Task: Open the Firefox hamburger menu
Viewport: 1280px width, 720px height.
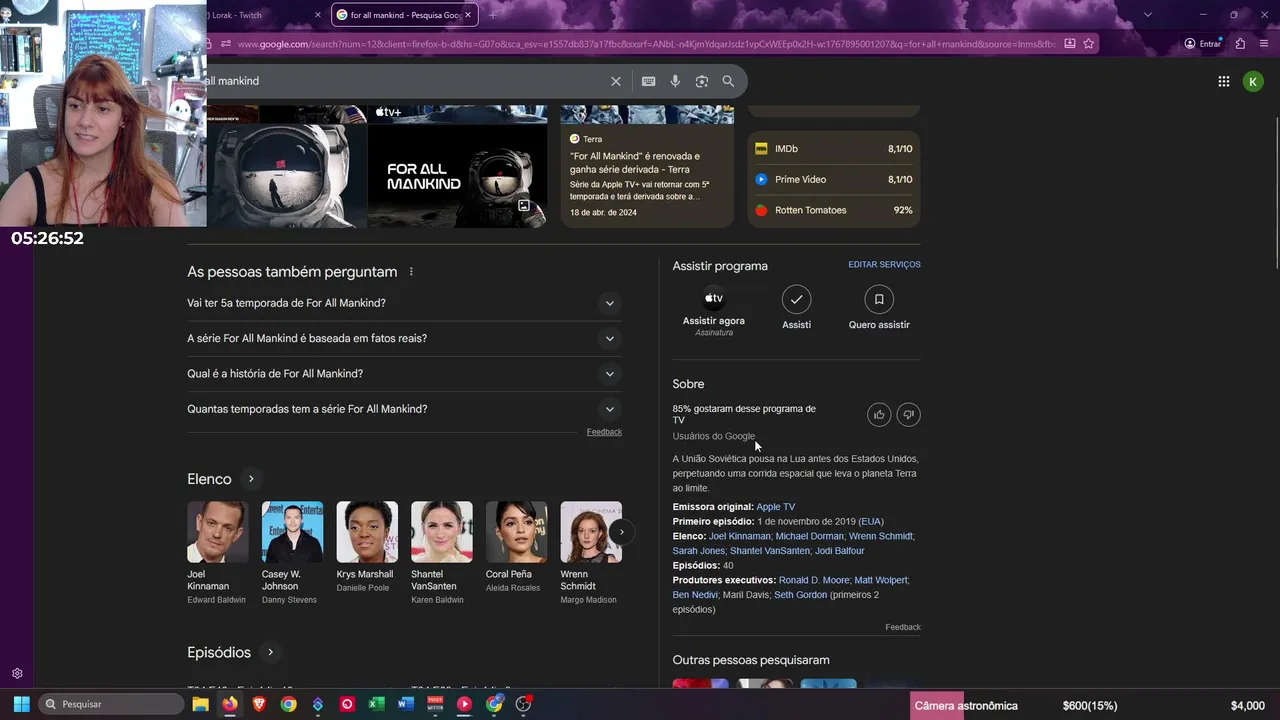Action: click(x=1265, y=44)
